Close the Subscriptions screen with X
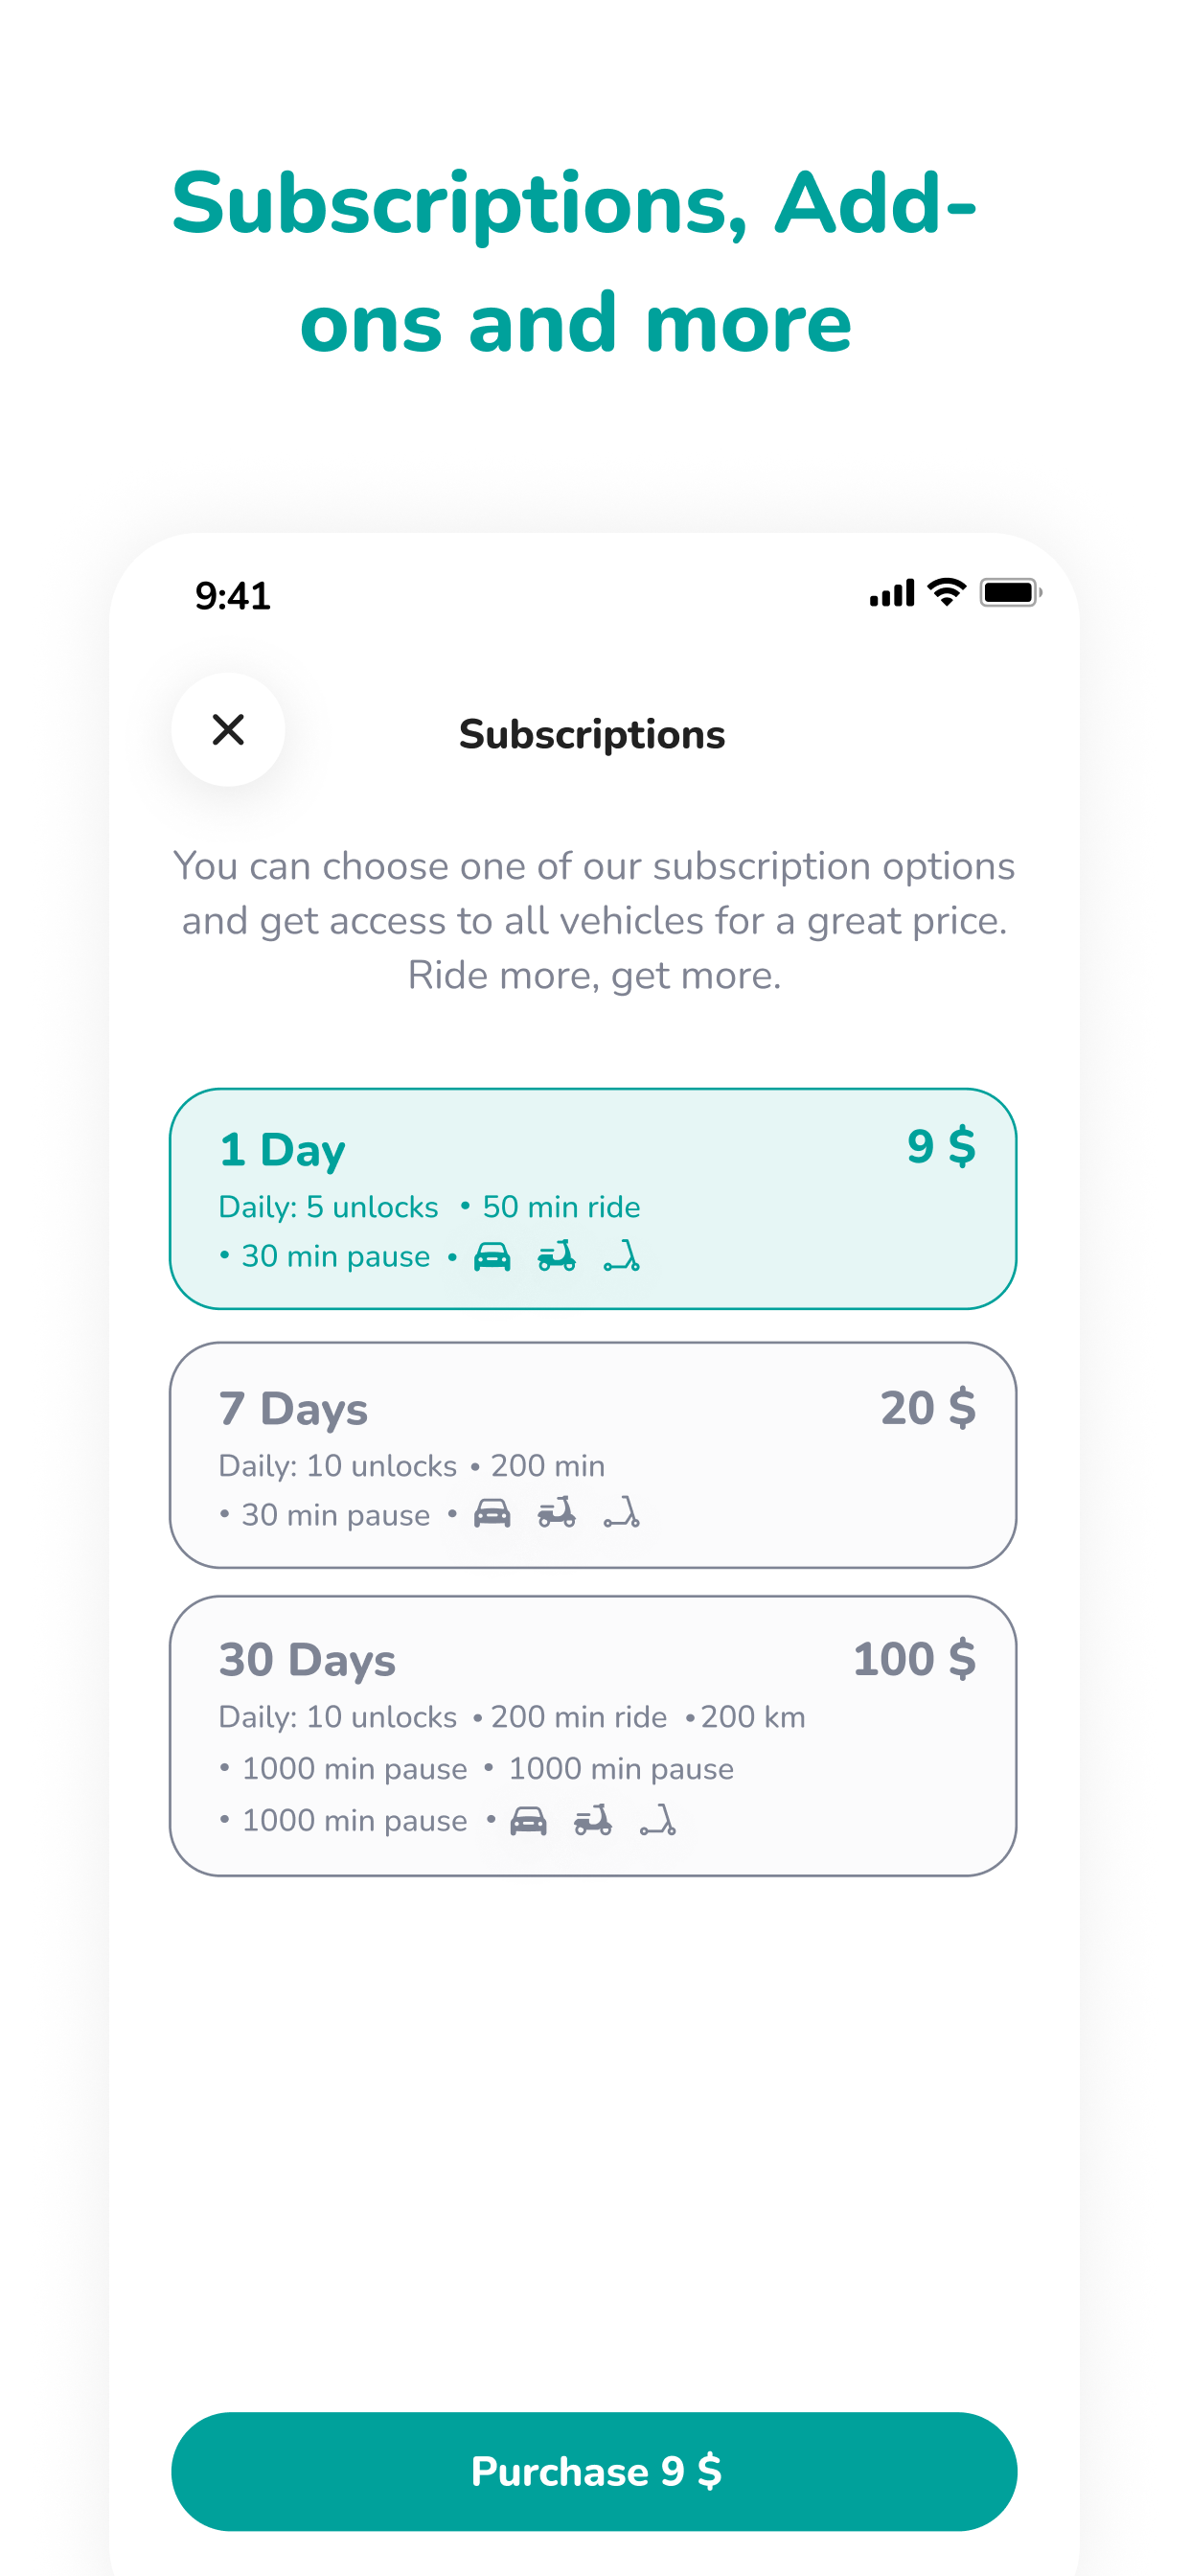This screenshot has height=2576, width=1190. click(228, 730)
